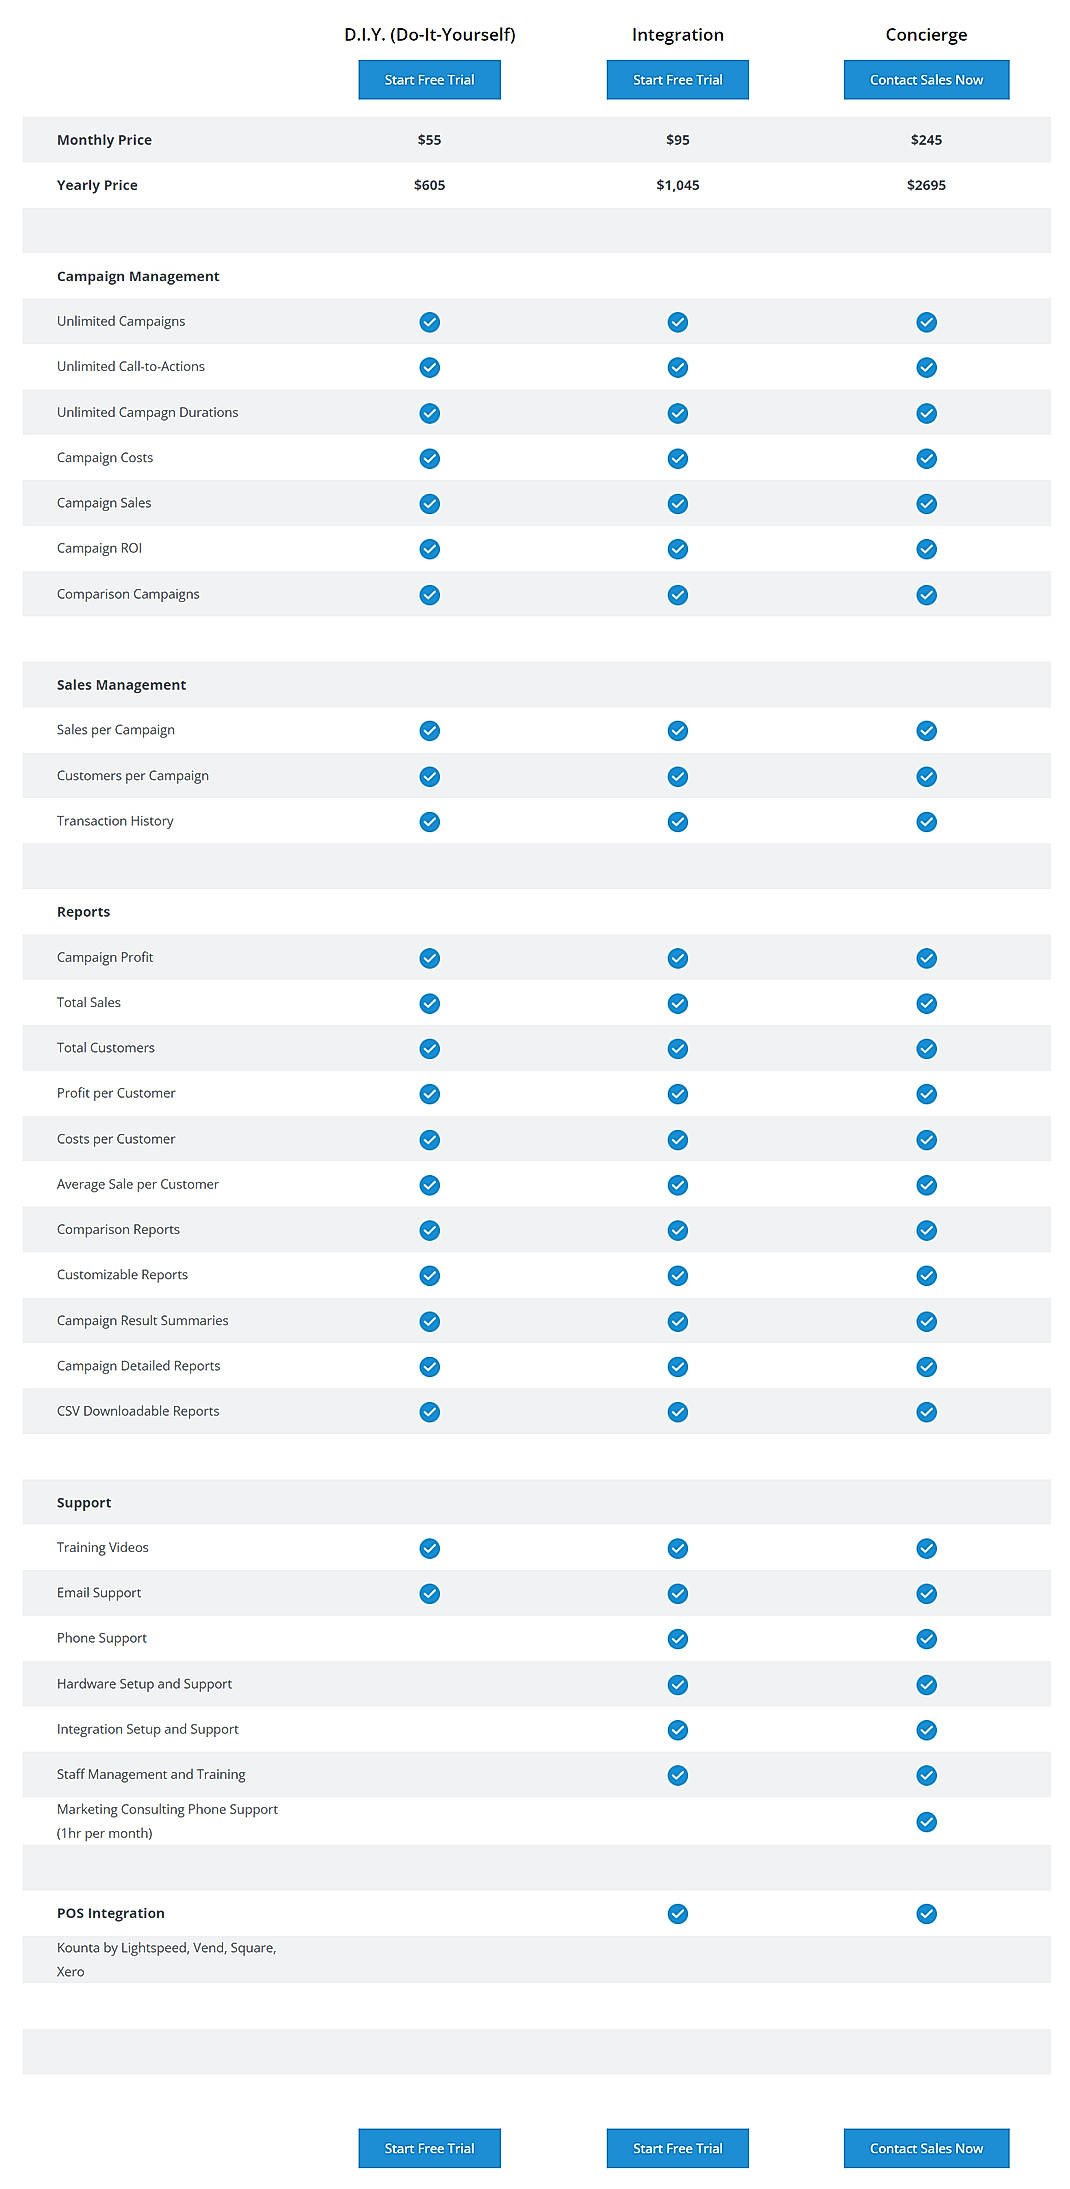Click the Campaign ROI checkmark under Integration

(677, 548)
